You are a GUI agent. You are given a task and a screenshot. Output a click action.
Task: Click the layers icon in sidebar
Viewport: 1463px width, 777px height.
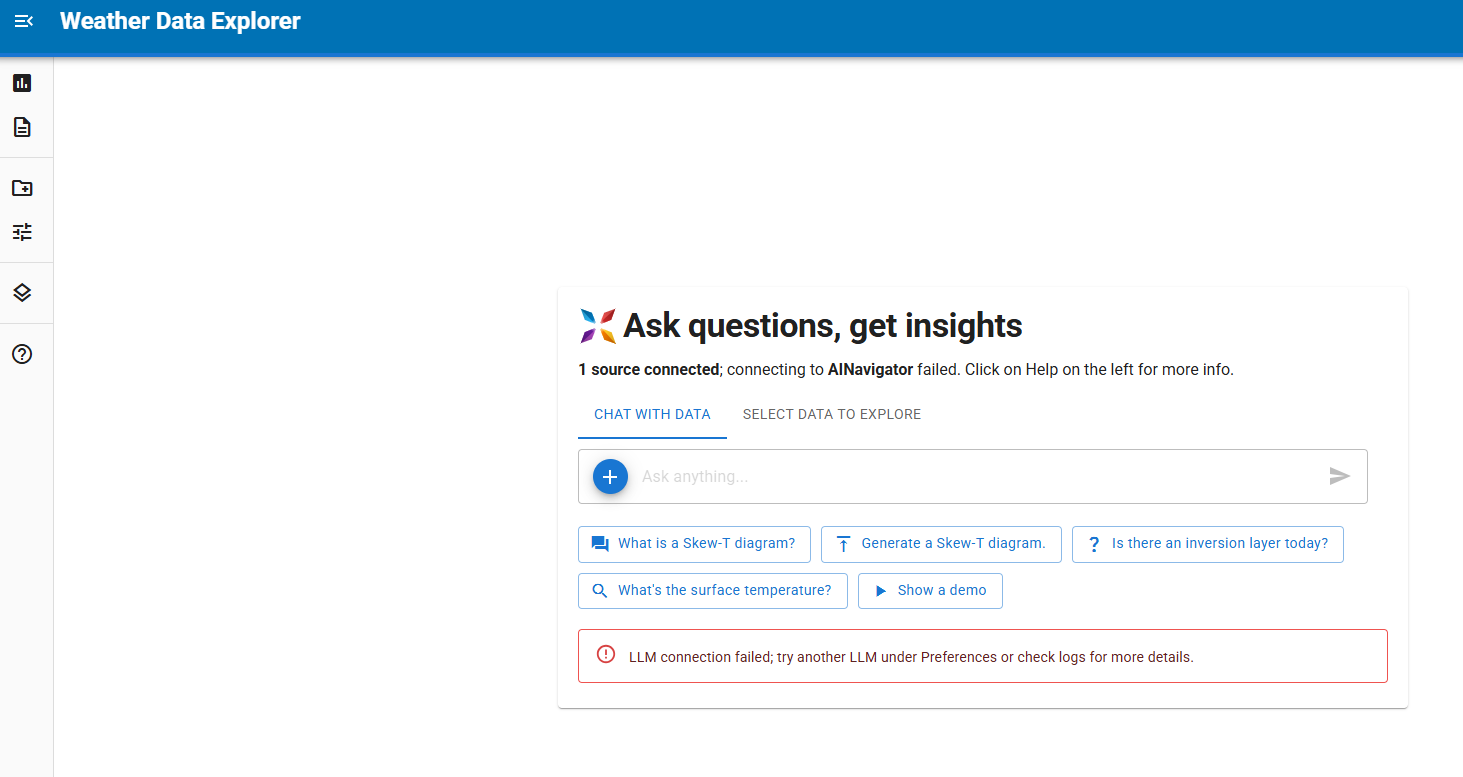(x=22, y=293)
